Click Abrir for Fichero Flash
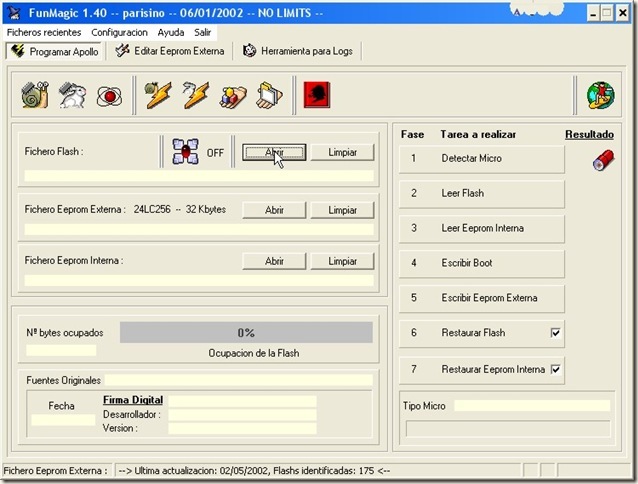Image resolution: width=638 pixels, height=484 pixels. coord(274,153)
